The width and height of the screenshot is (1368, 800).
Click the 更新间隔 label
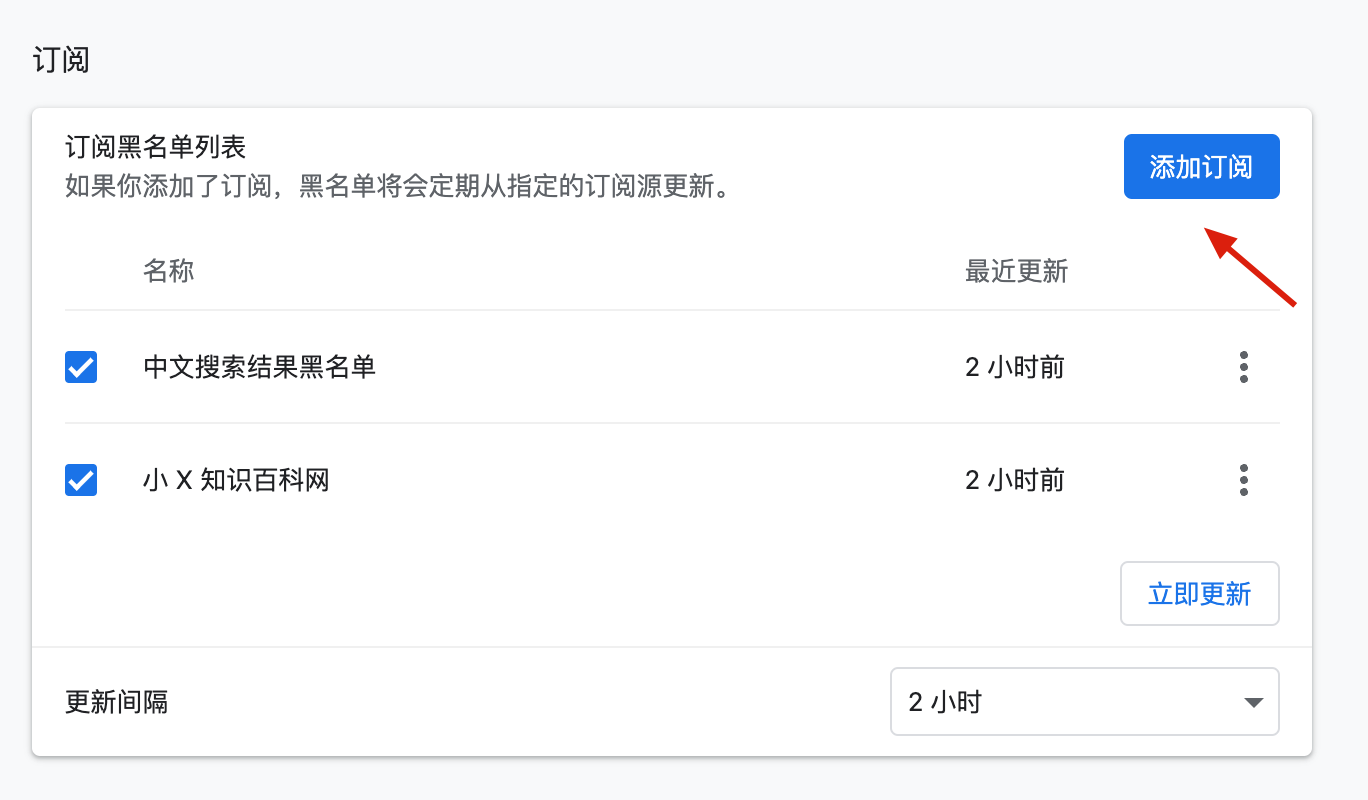(x=116, y=702)
